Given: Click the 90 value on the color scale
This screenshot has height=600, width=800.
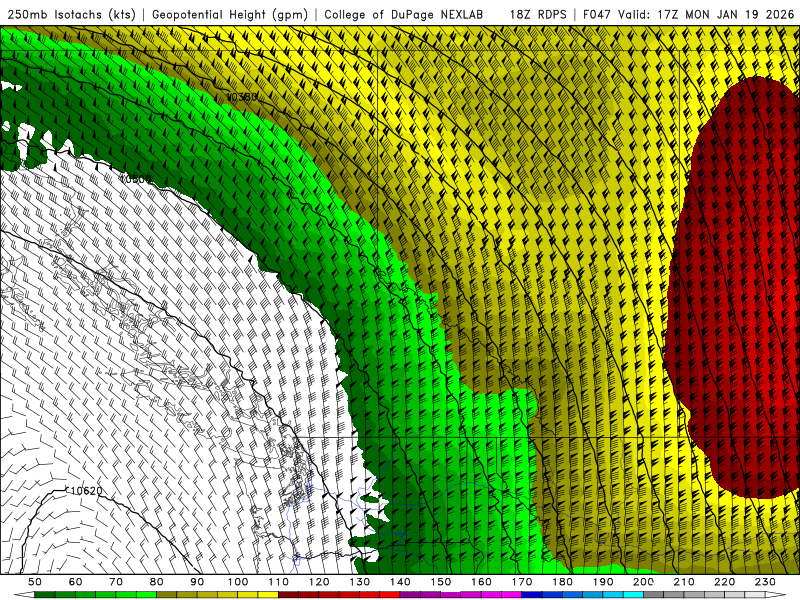Looking at the screenshot, I should point(197,582).
